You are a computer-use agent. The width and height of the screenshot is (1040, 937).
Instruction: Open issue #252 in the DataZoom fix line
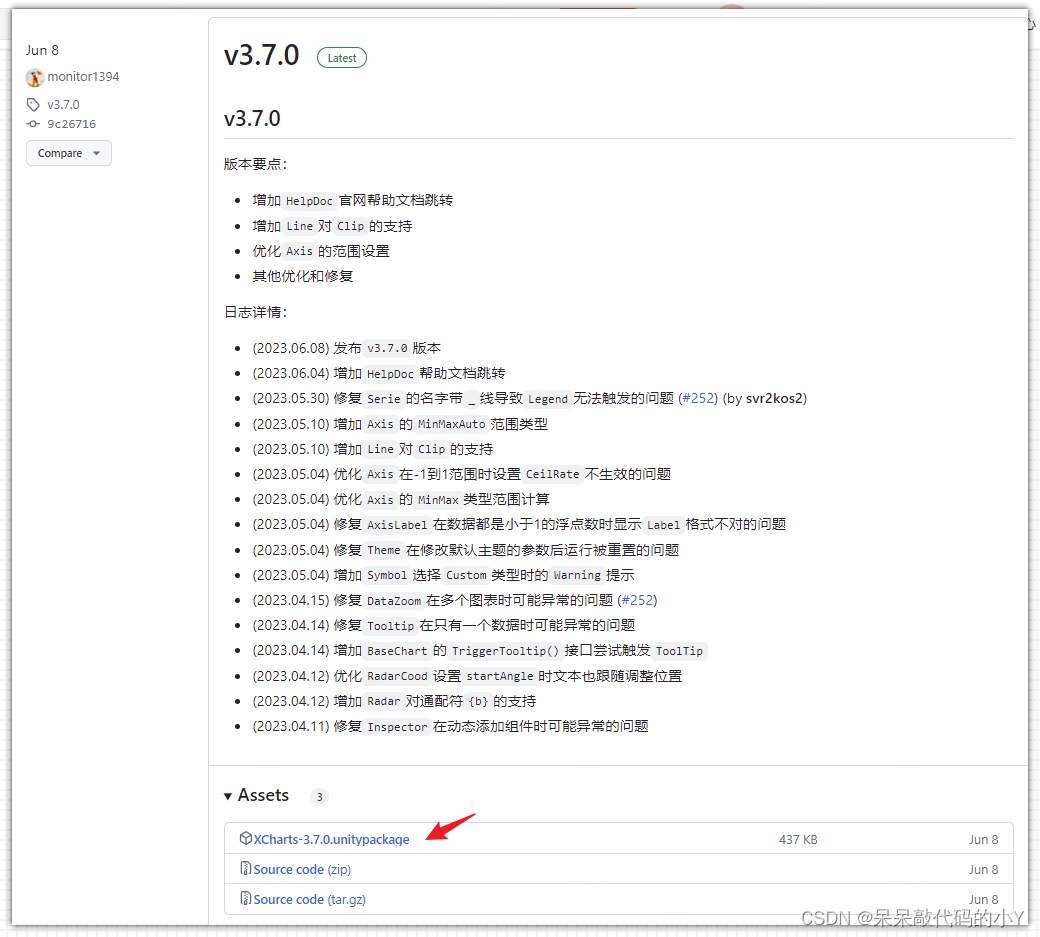(638, 601)
